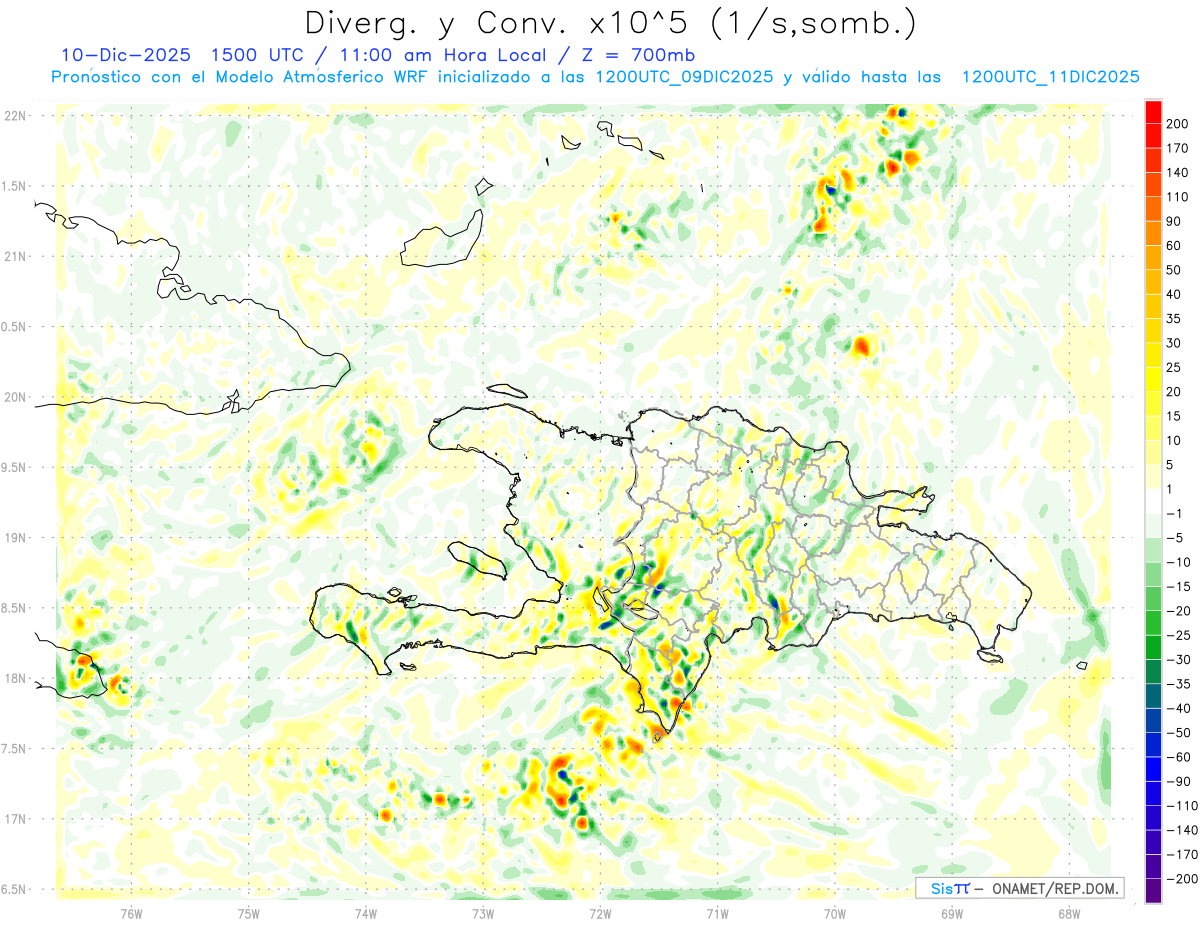Click the '90' color scale label
This screenshot has width=1200, height=927.
[x=1174, y=221]
